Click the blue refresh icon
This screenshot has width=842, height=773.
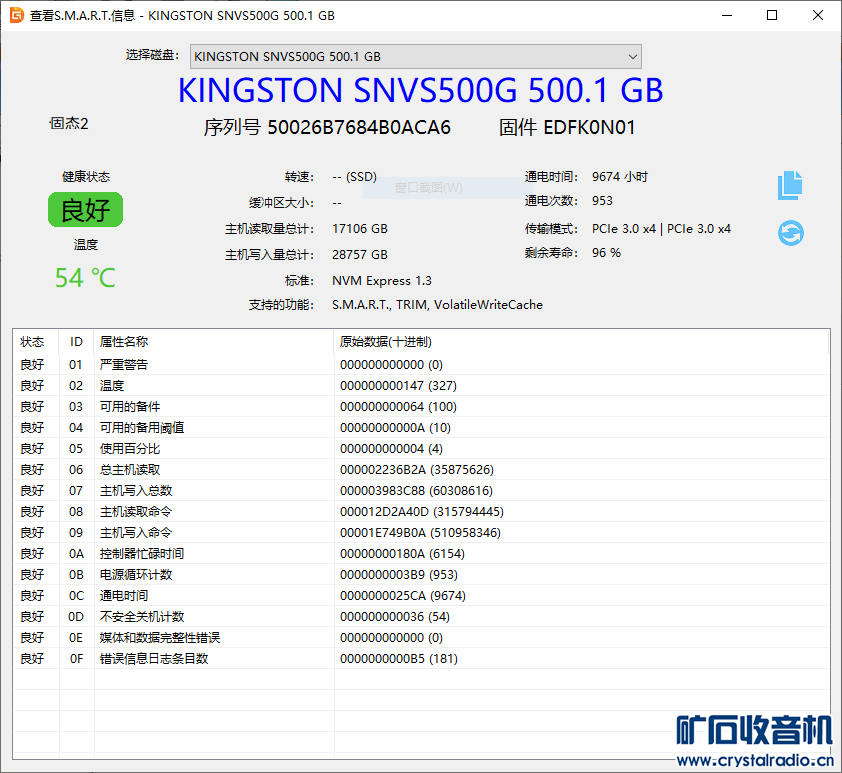790,233
